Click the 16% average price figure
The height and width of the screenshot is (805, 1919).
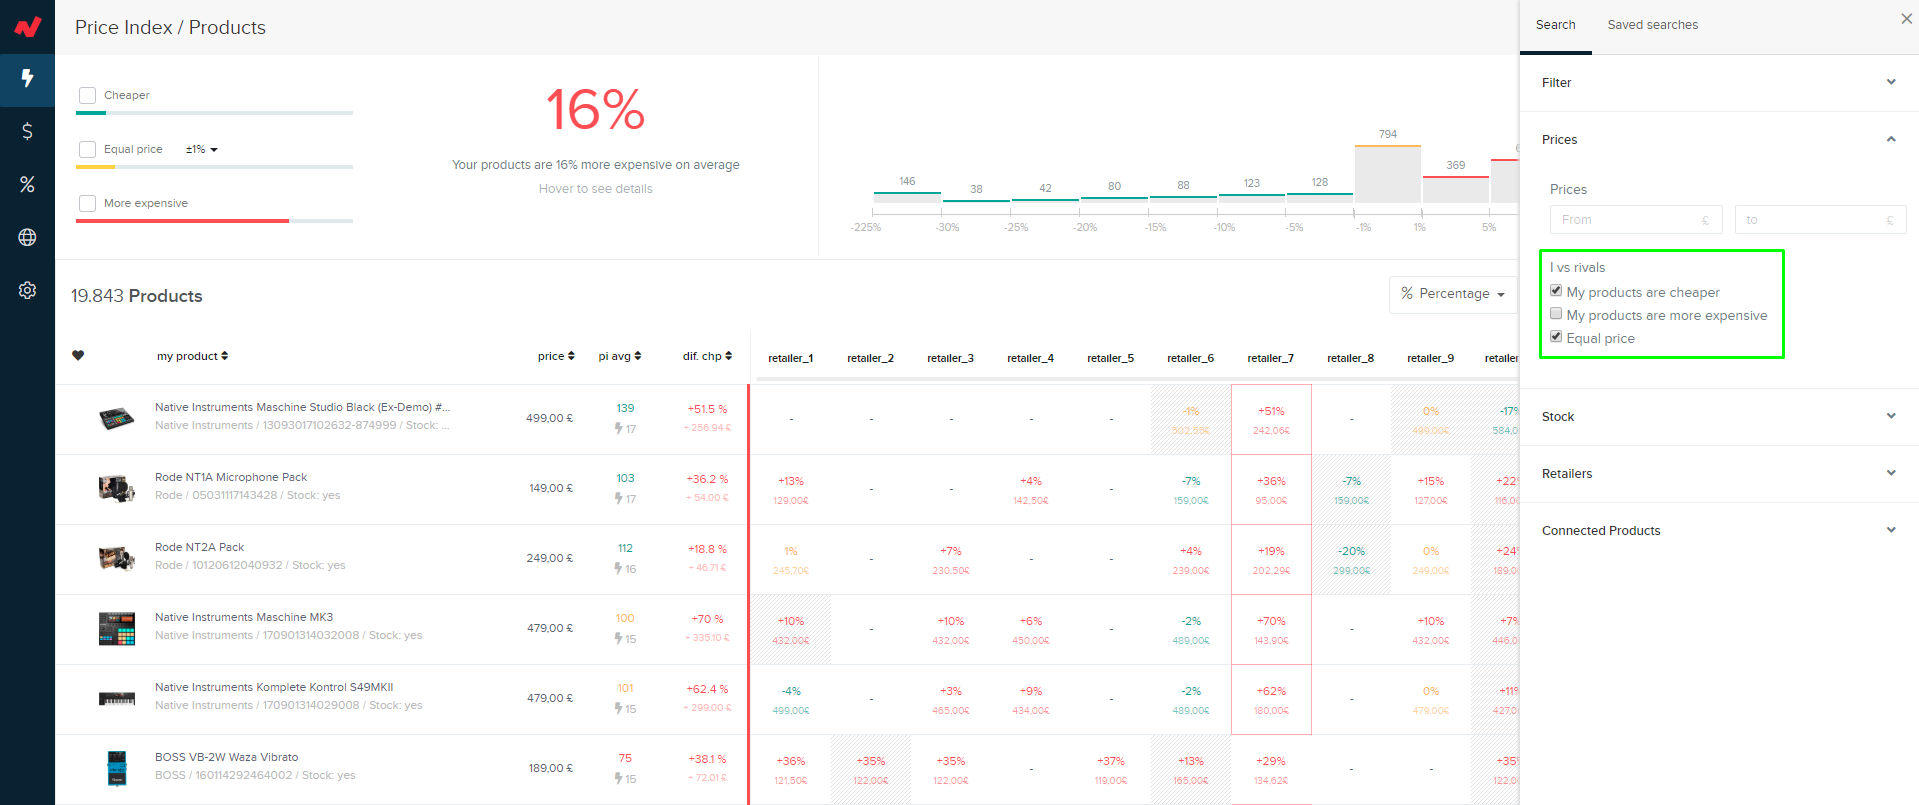pos(595,110)
